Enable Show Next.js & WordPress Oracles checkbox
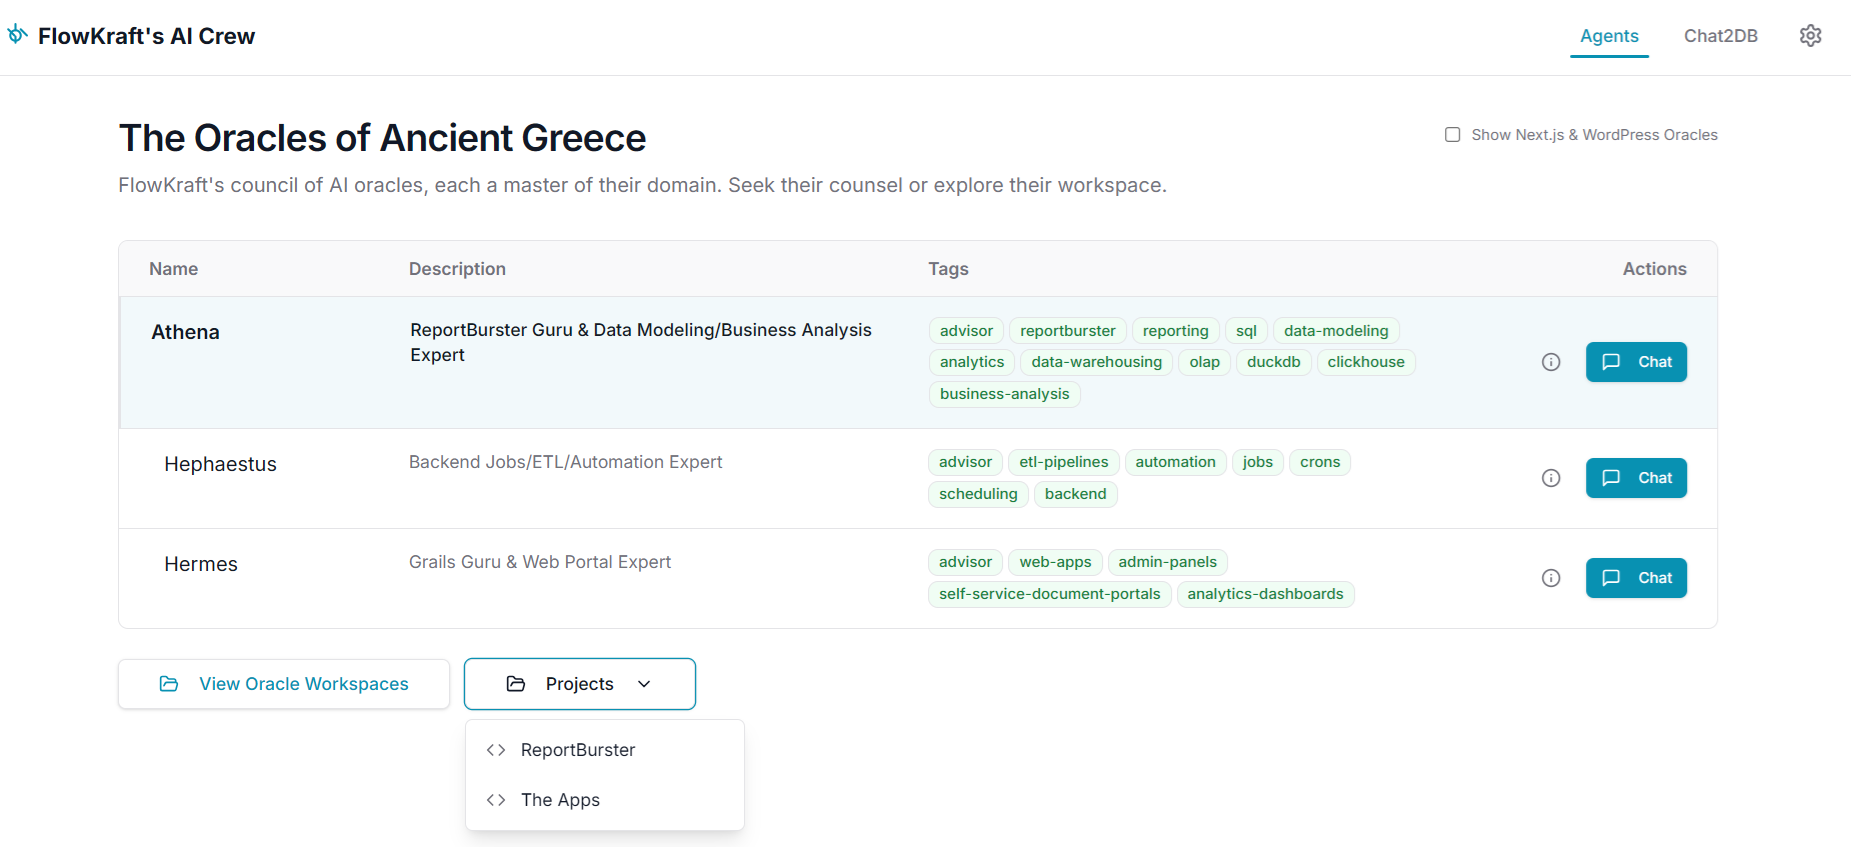This screenshot has width=1851, height=849. tap(1452, 135)
